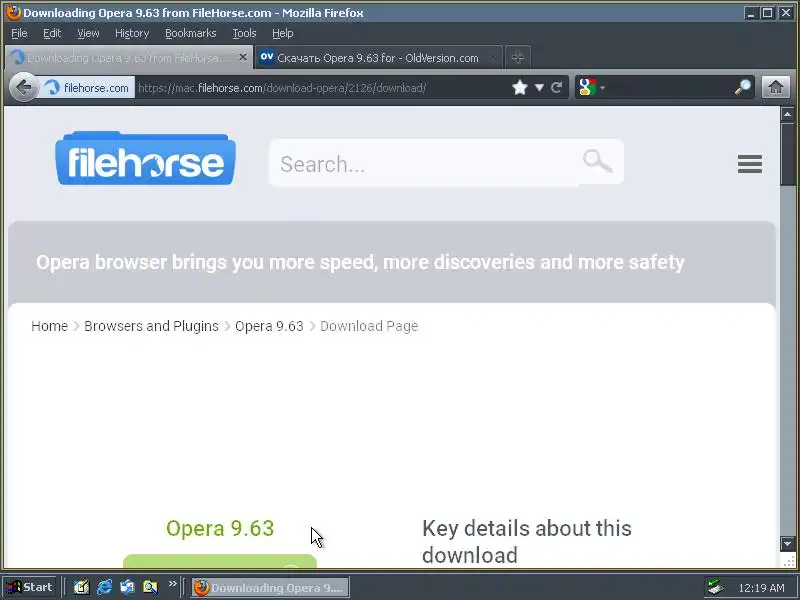
Task: Open a new tab with plus button
Action: coord(517,57)
